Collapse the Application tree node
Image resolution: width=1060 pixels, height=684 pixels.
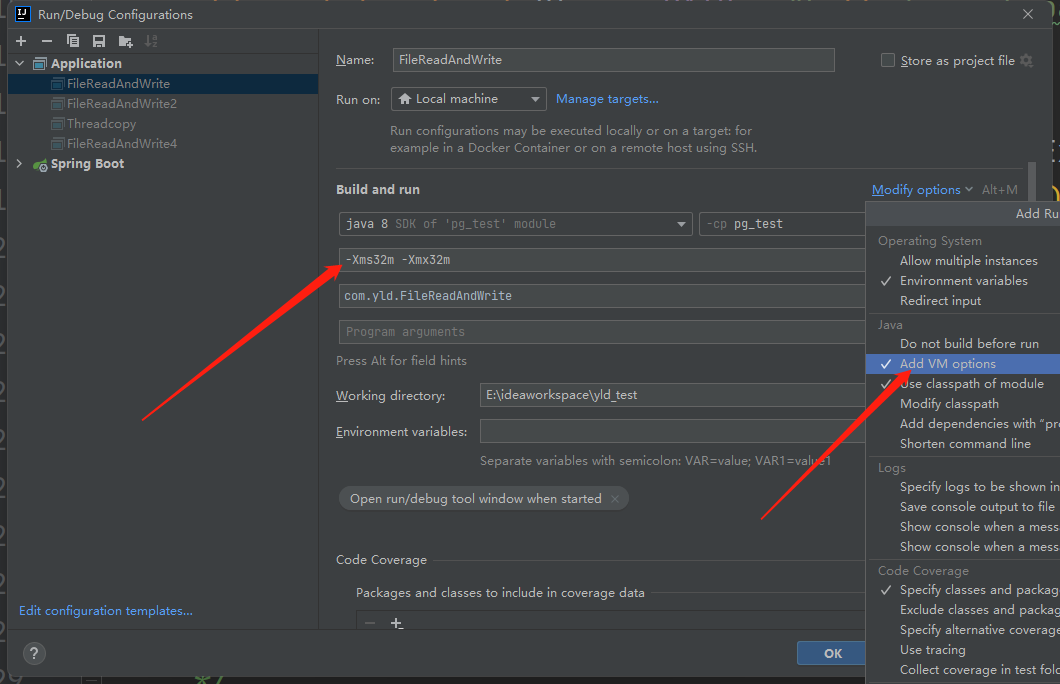(x=20, y=64)
